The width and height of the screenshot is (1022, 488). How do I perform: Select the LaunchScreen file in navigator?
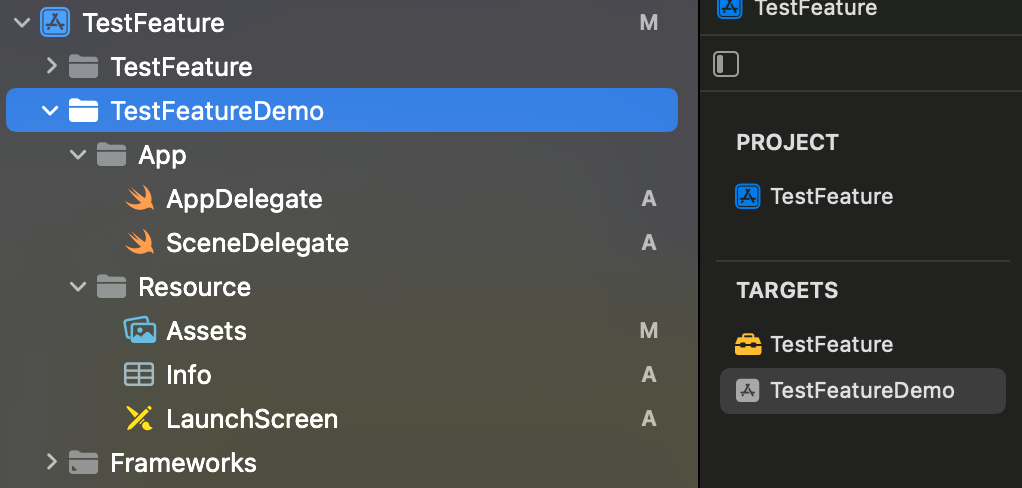[x=252, y=419]
